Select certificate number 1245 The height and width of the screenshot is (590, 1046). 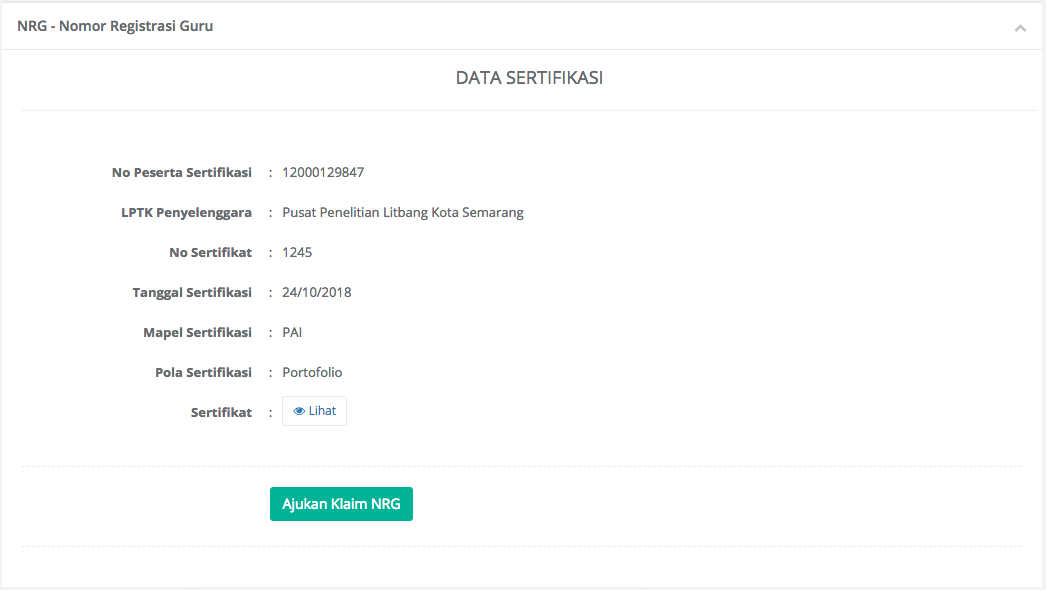coord(297,252)
